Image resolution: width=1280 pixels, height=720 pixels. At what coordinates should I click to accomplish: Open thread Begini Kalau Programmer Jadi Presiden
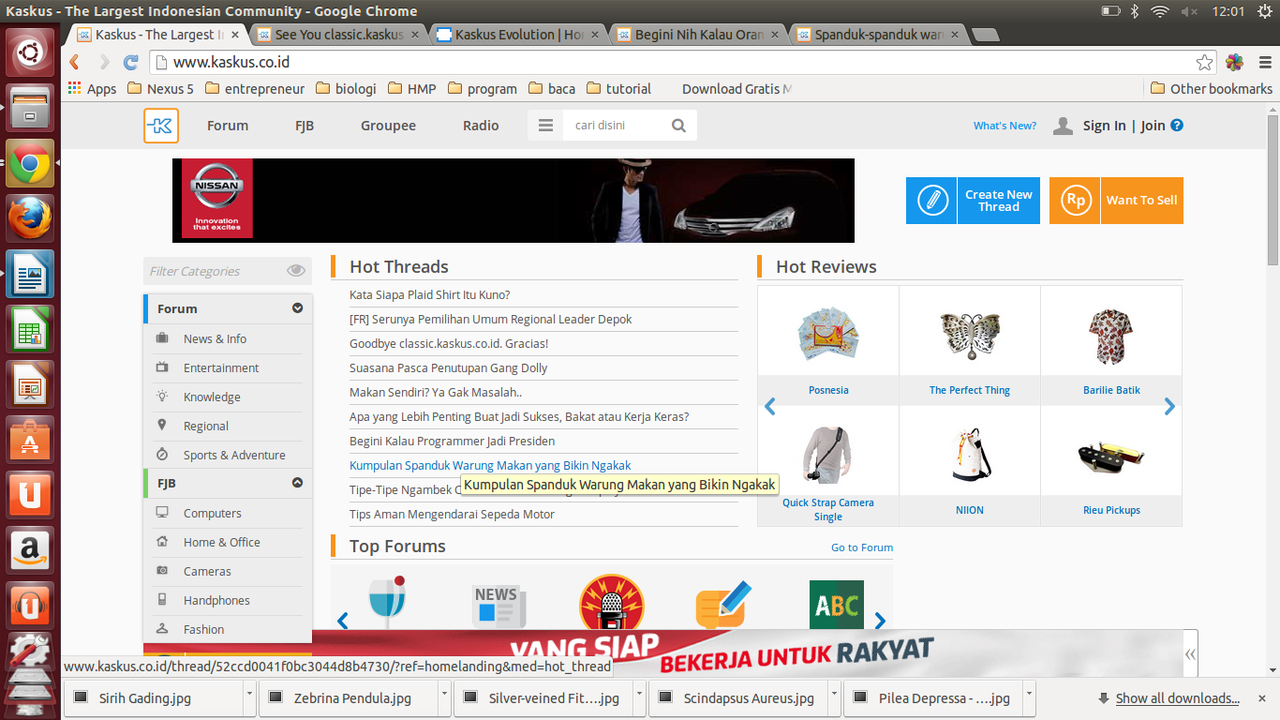(452, 441)
